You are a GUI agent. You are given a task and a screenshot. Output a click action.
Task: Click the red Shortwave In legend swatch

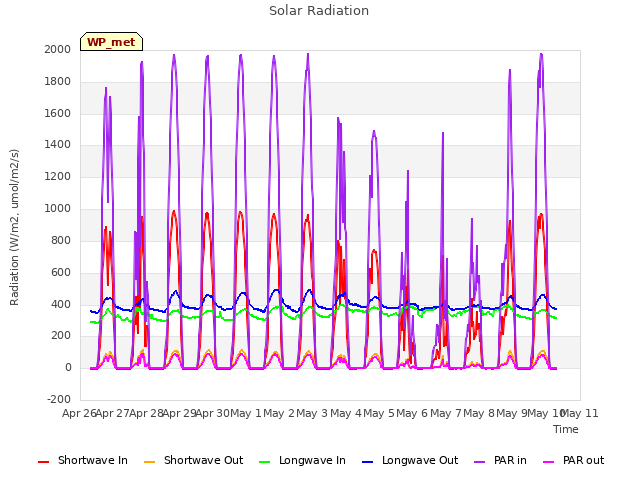click(x=43, y=462)
